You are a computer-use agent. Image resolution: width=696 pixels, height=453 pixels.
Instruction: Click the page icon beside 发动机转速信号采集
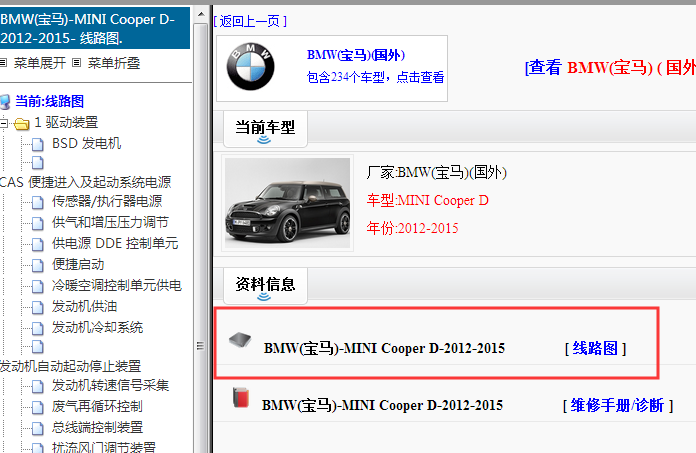[38, 386]
